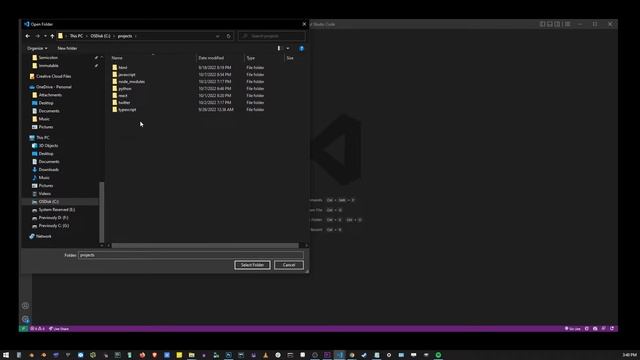The width and height of the screenshot is (640, 360).
Task: Open the recent locations dropdown arrow
Action: 45,36
